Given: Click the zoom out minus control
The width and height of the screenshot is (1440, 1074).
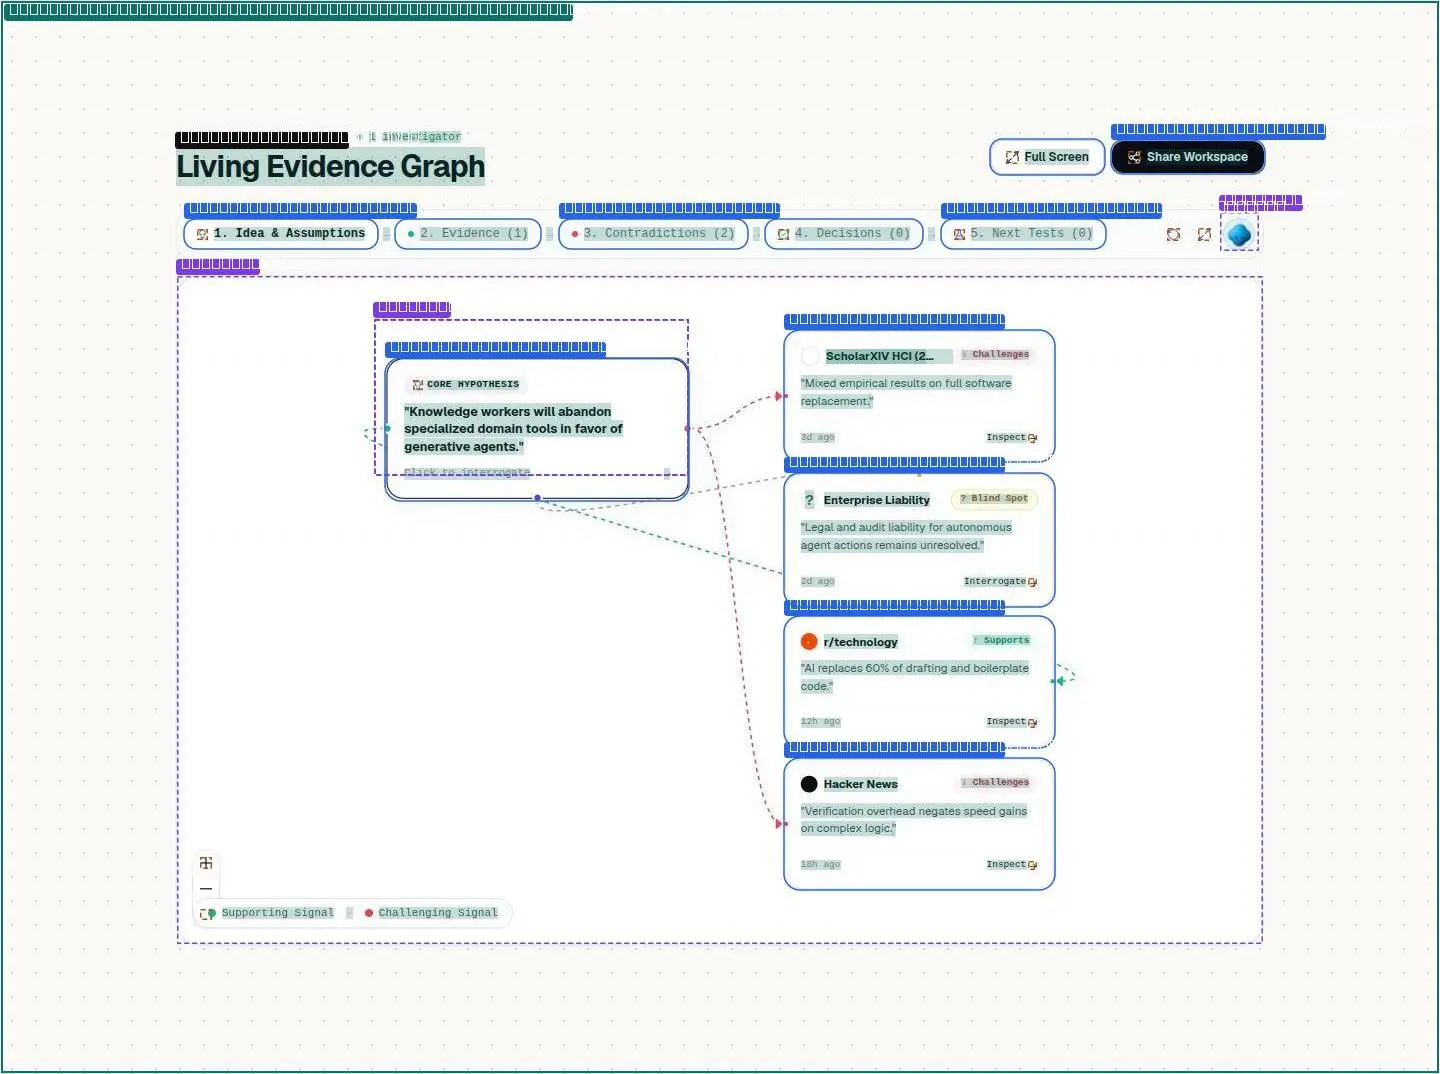Looking at the screenshot, I should click(206, 888).
